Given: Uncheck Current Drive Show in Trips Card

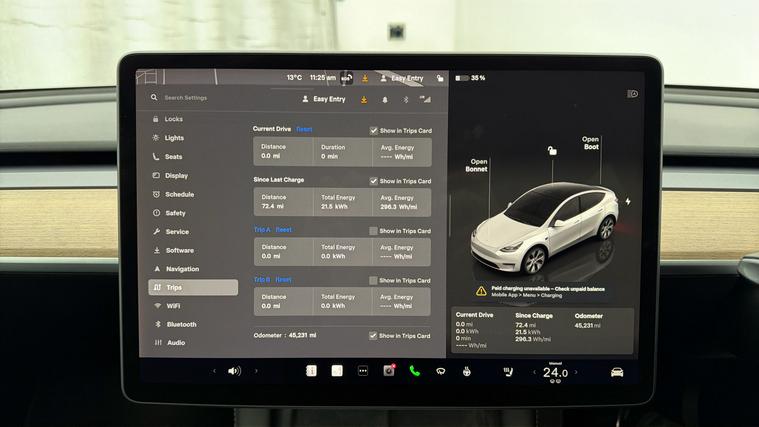Looking at the screenshot, I should coord(374,130).
